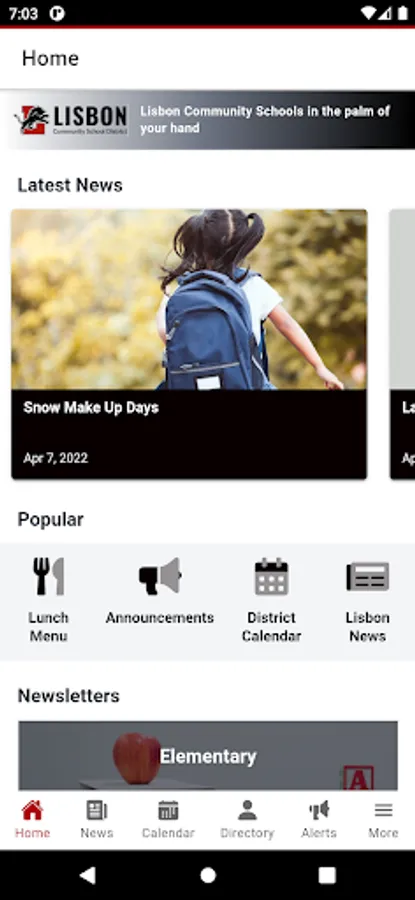This screenshot has width=415, height=900.
Task: Open the Snow Make Up Days article
Action: tap(189, 344)
